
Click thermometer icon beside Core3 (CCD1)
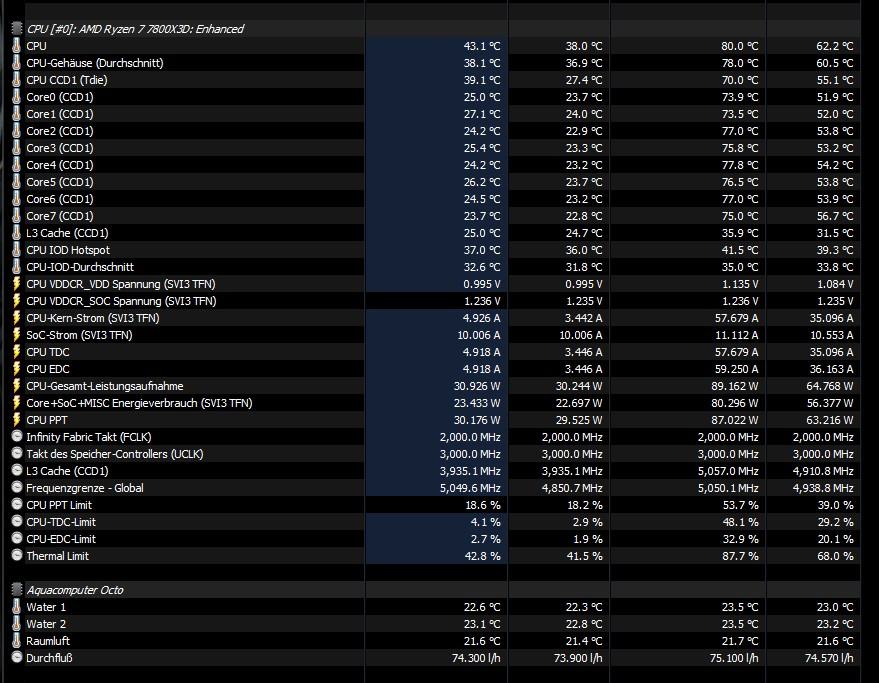click(x=17, y=148)
